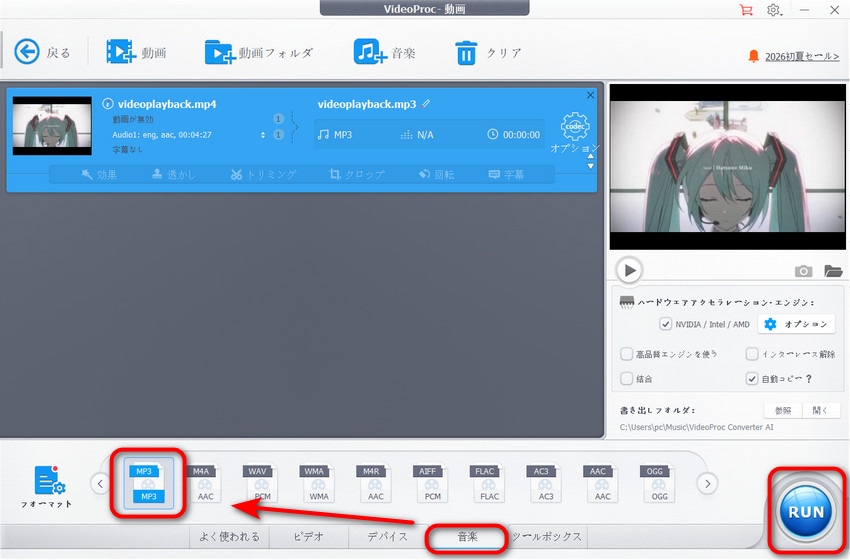Pick the M4R AAC ringtone format
850x560 pixels.
375,482
